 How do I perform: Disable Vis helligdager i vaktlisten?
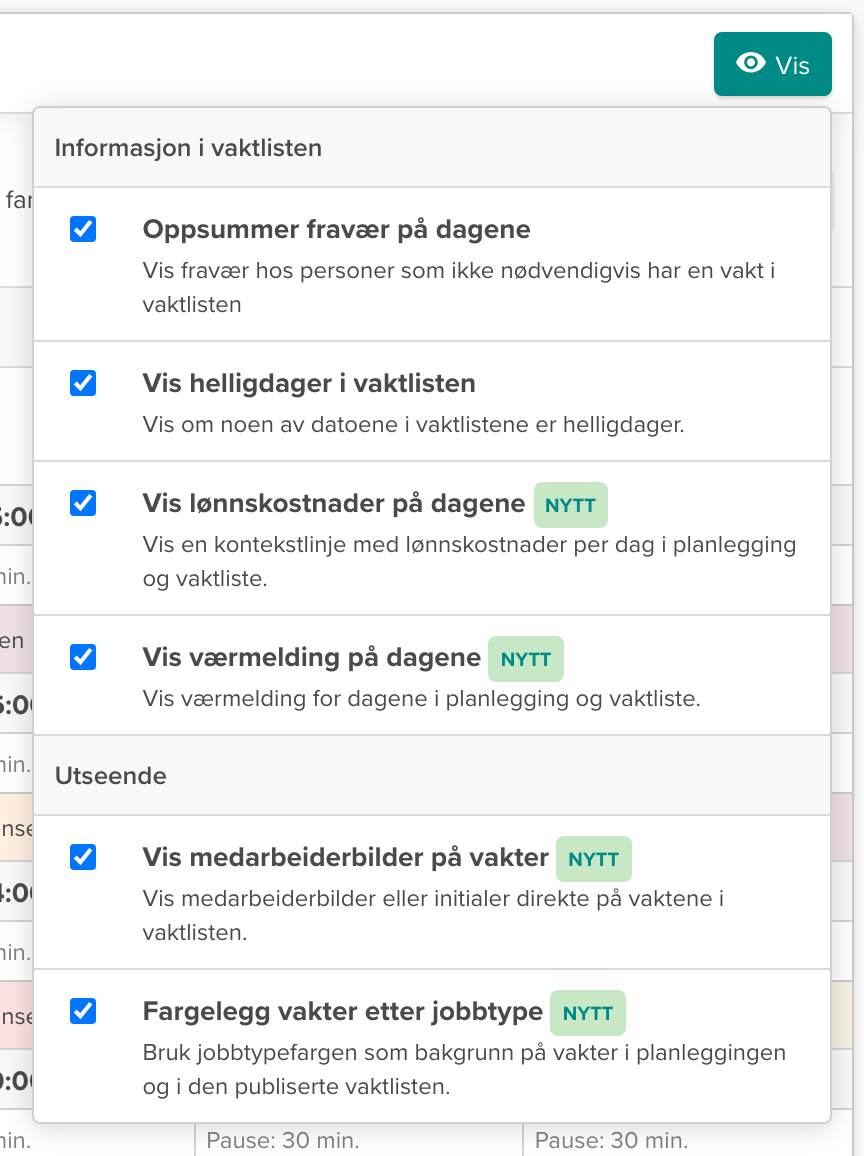82,382
